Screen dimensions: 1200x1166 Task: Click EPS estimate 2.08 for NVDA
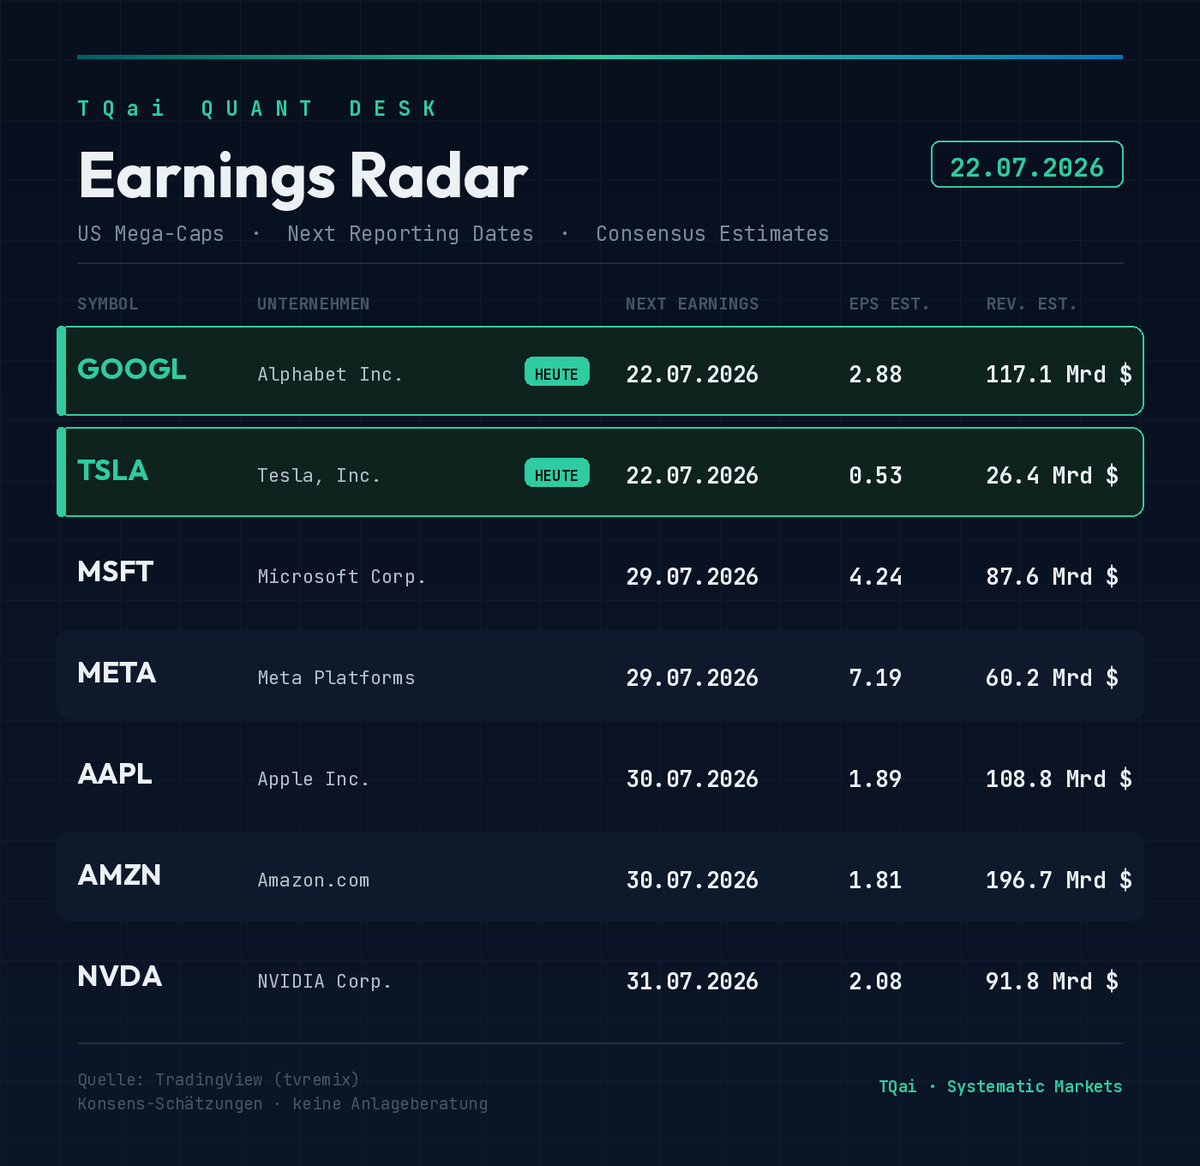[876, 981]
